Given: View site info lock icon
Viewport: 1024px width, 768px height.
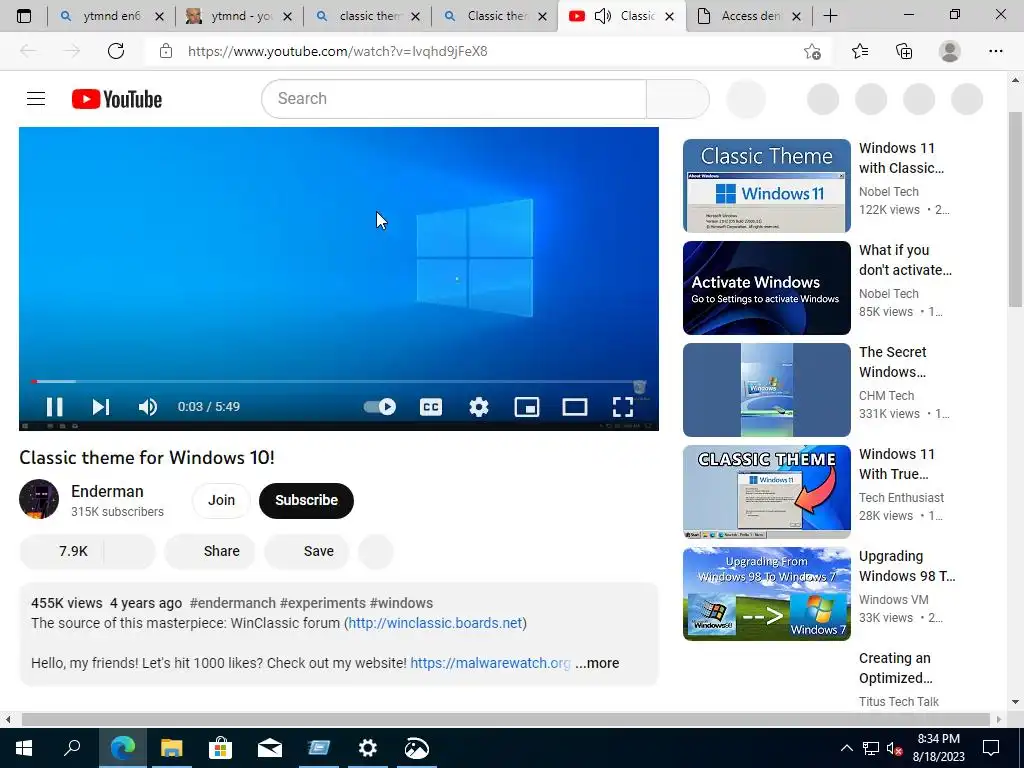Looking at the screenshot, I should click(166, 51).
